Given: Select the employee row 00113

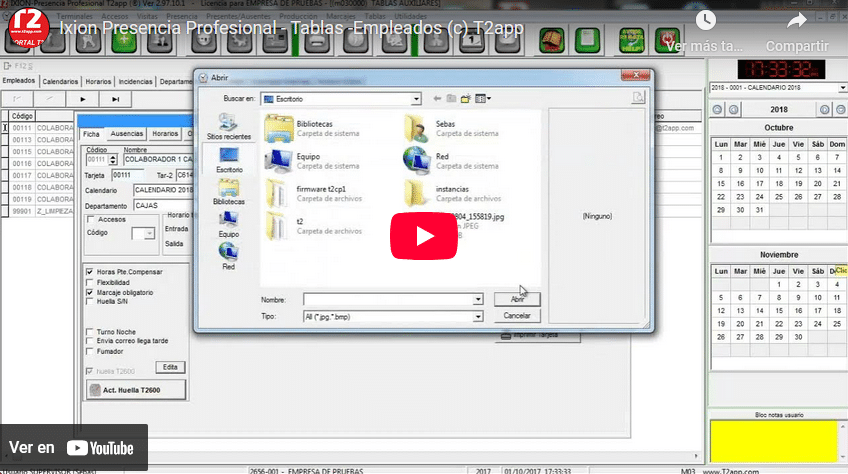Looking at the screenshot, I should 38,140.
